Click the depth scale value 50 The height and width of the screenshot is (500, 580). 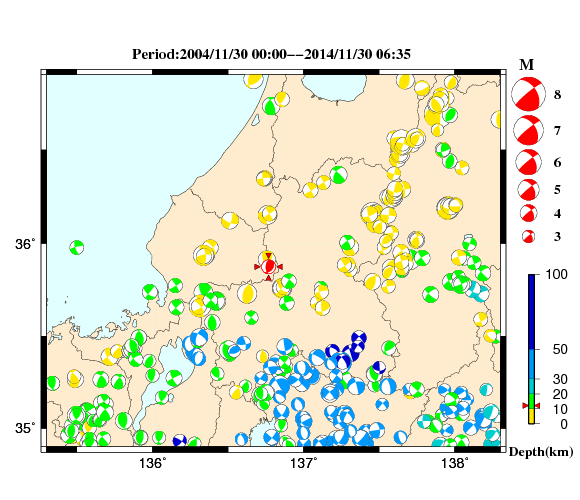point(560,349)
